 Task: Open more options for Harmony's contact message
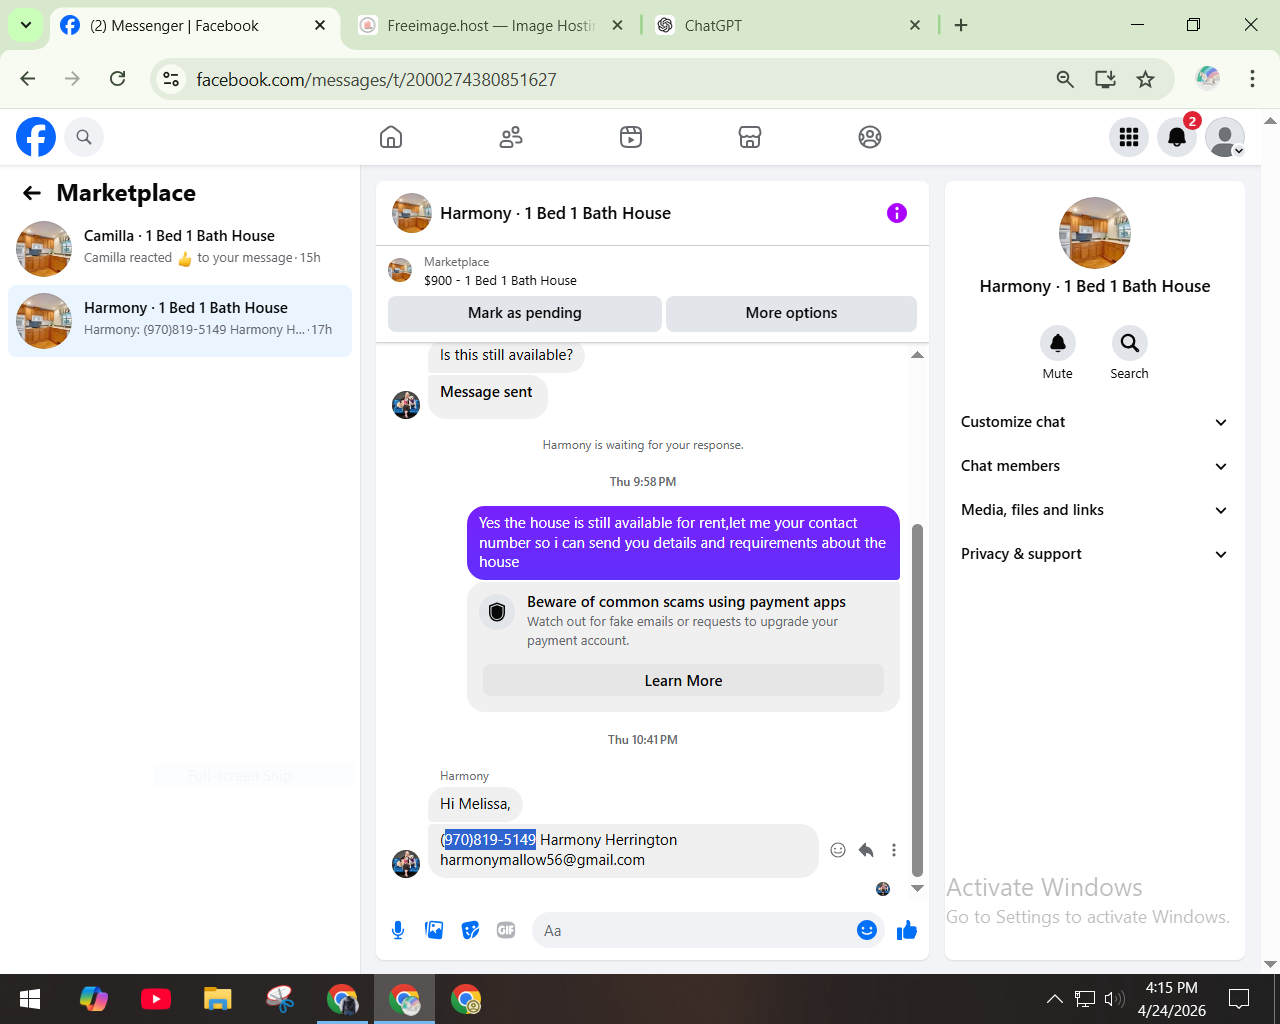coord(894,850)
